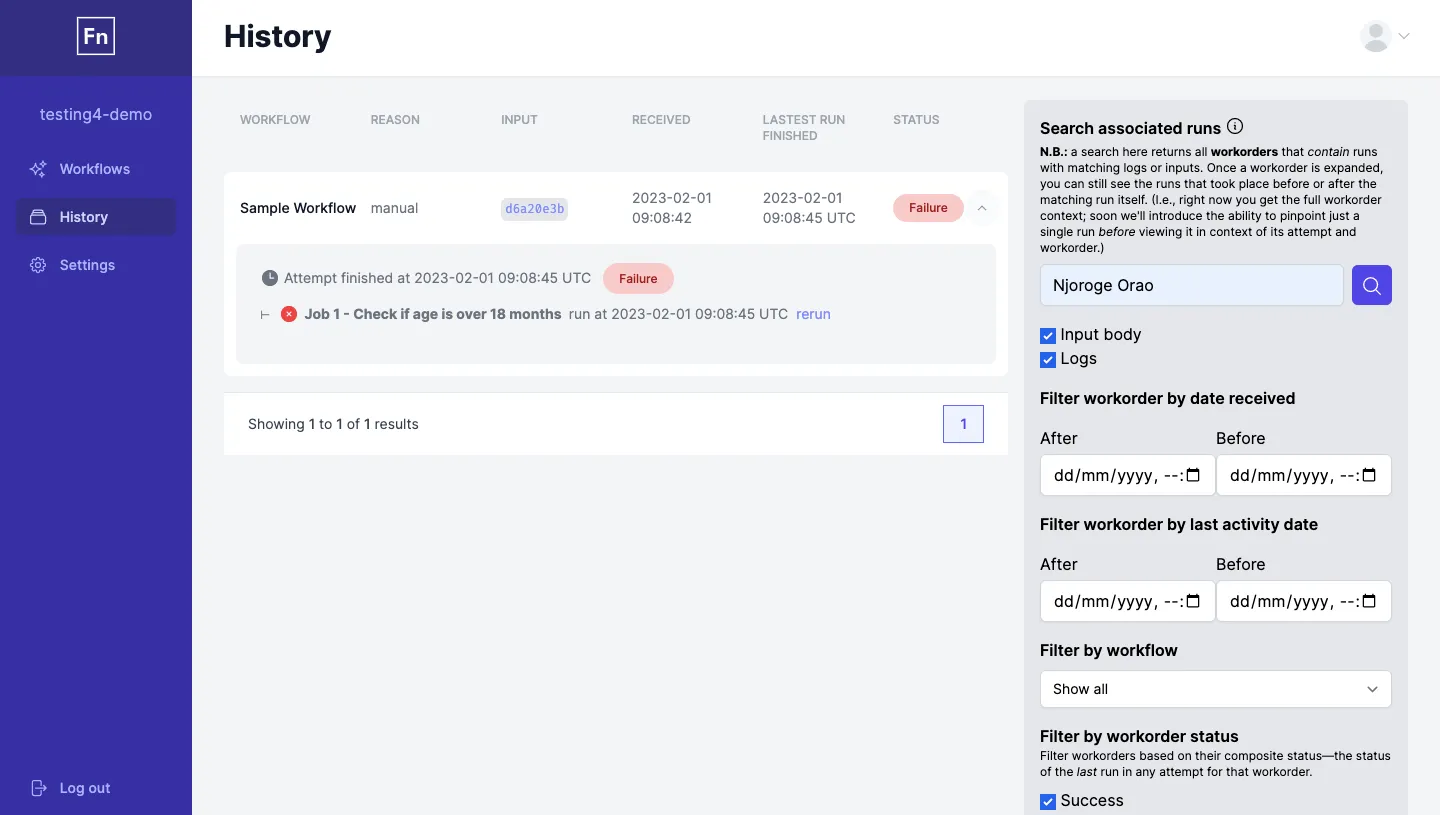This screenshot has width=1440, height=815.
Task: Expand the dropdown chevron beside the avatar
Action: [x=1404, y=36]
